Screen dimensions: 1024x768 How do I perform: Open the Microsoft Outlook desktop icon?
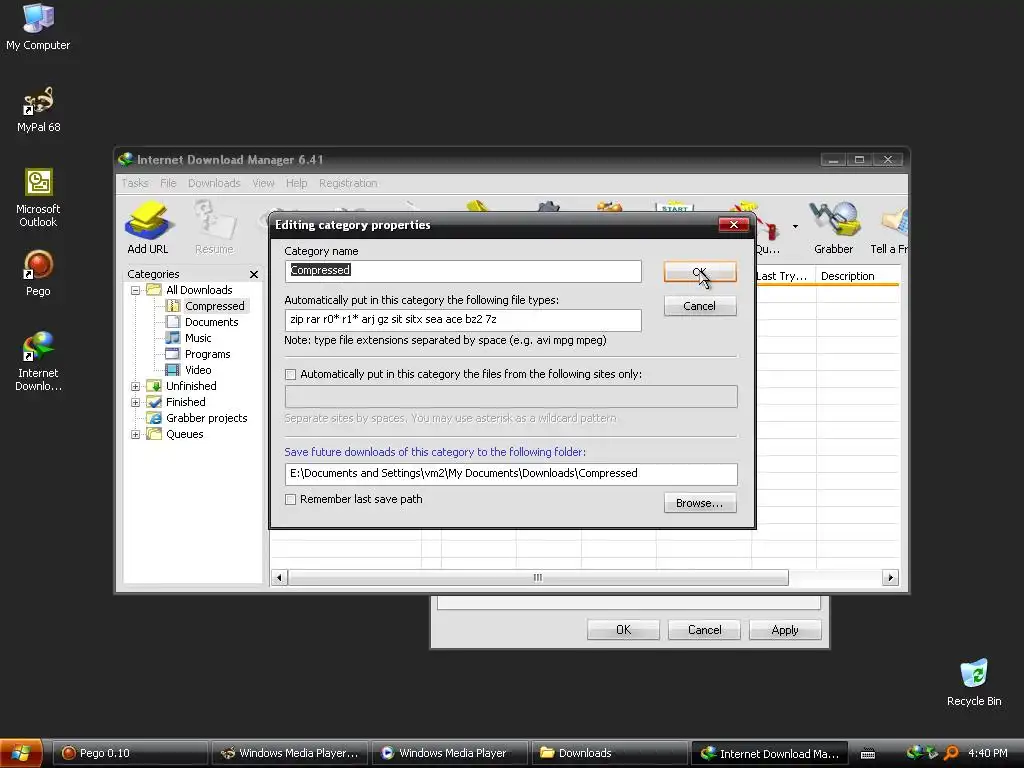tap(38, 198)
